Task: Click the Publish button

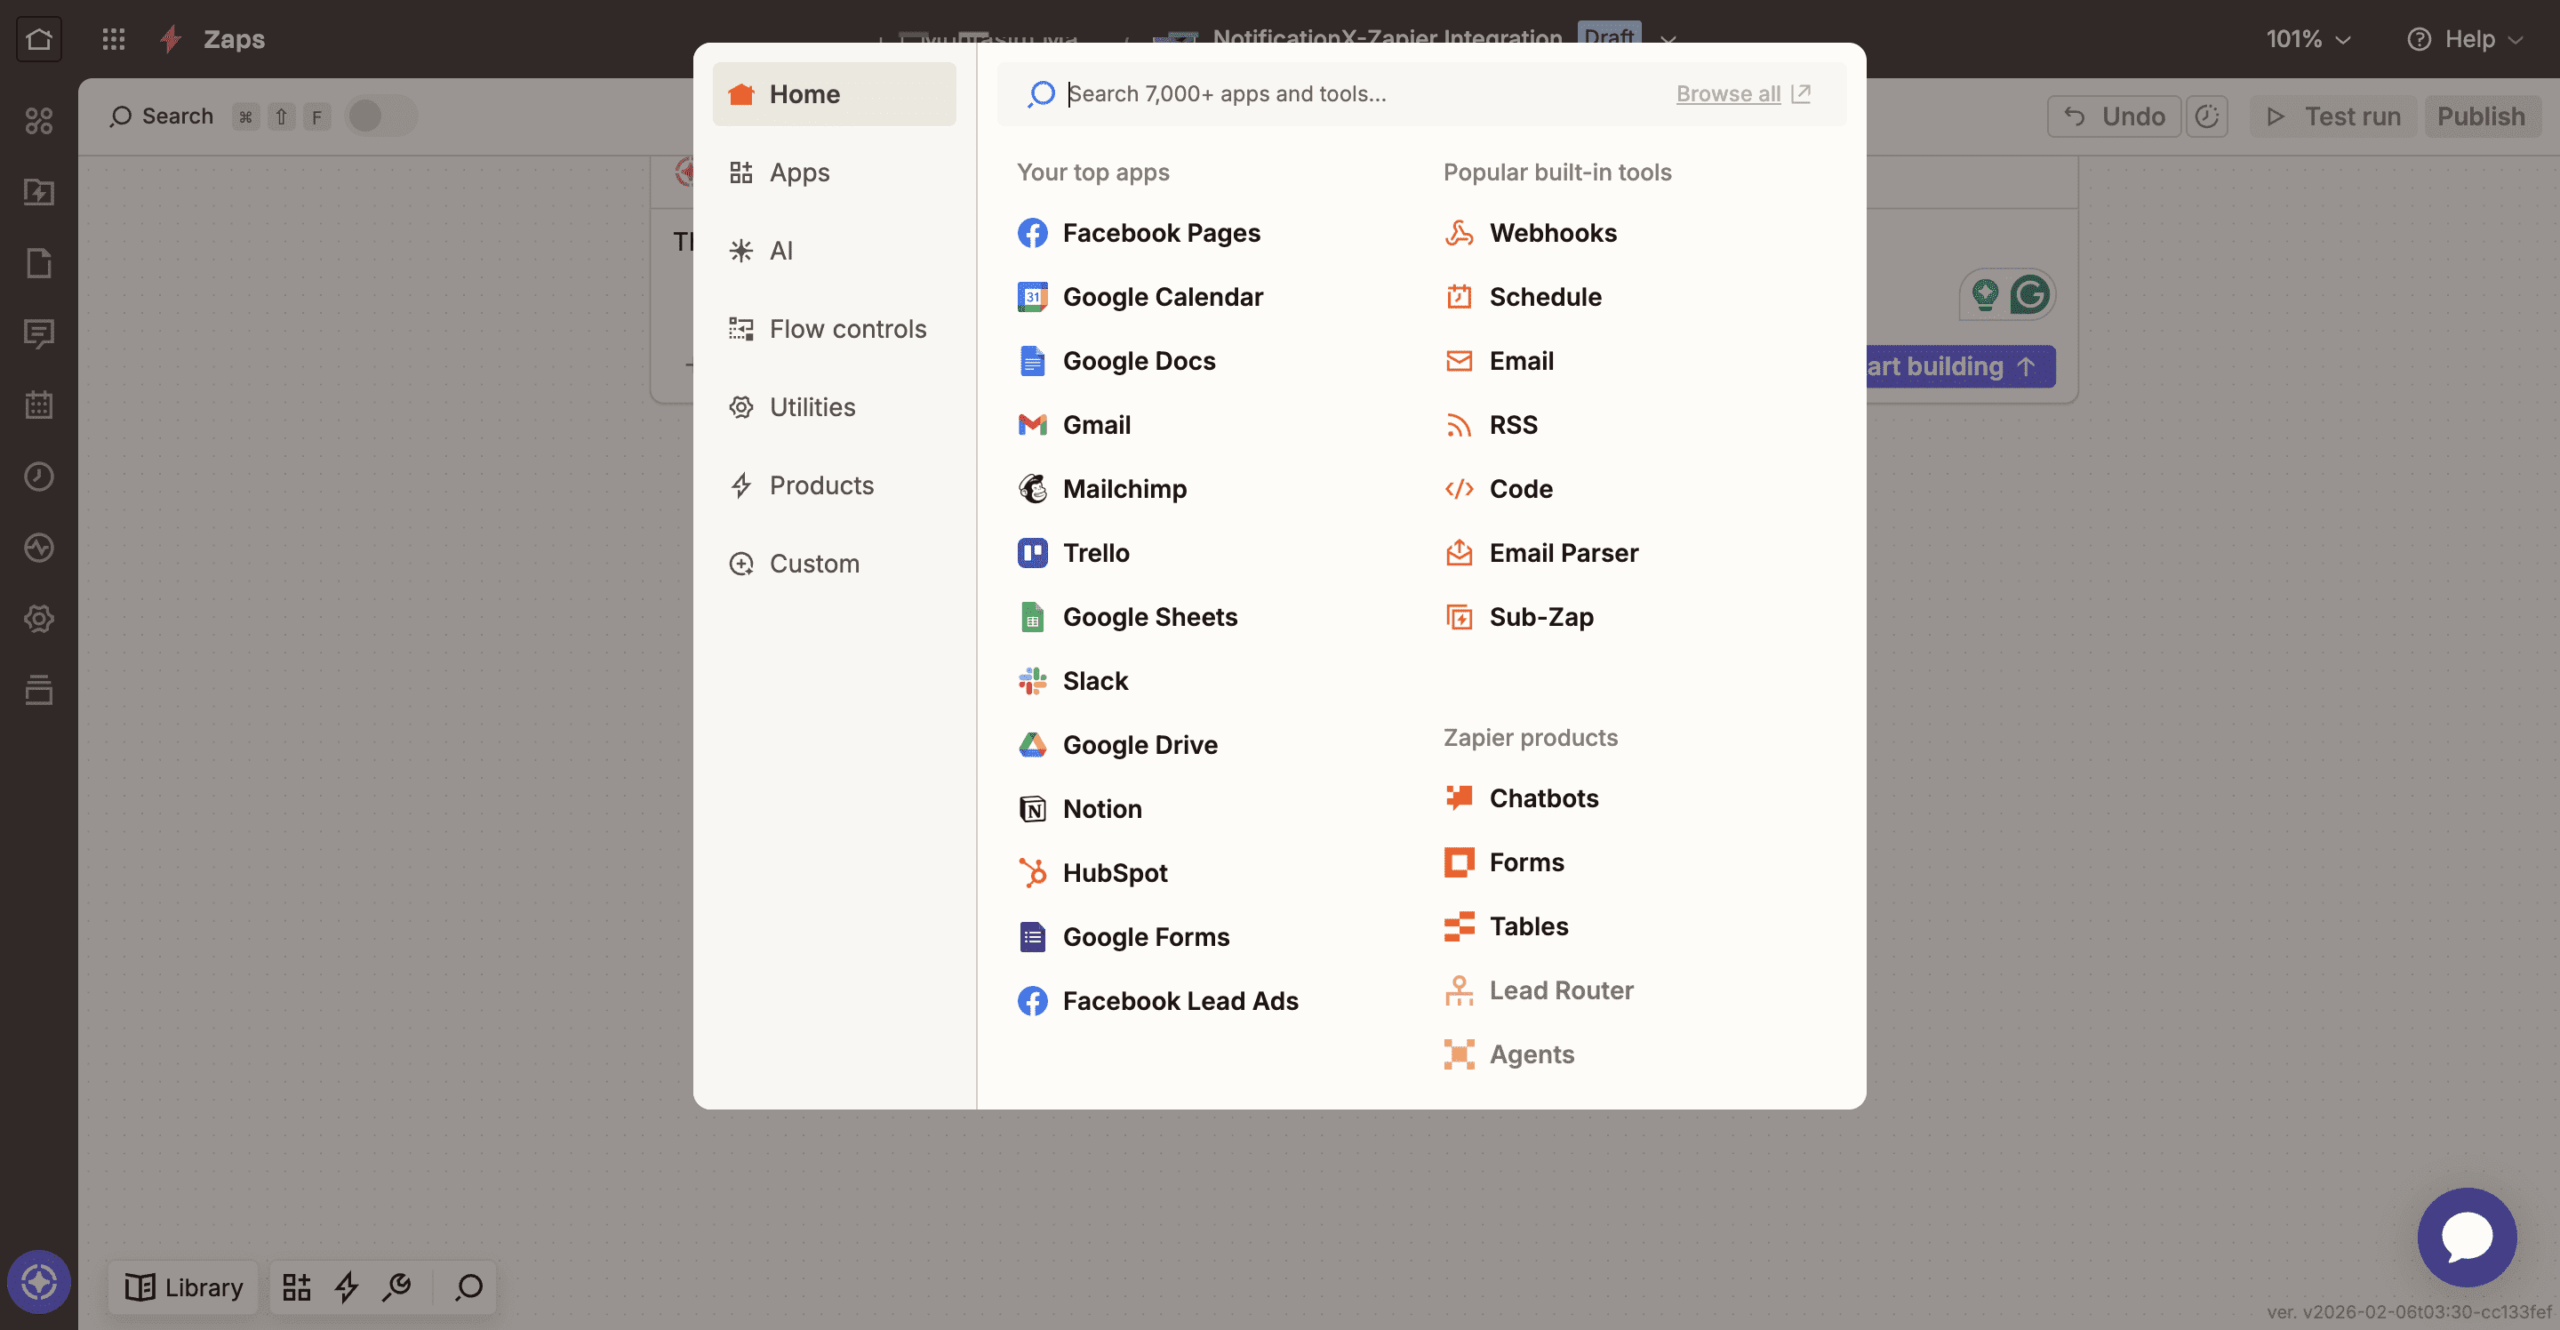Action: pyautogui.click(x=2480, y=116)
